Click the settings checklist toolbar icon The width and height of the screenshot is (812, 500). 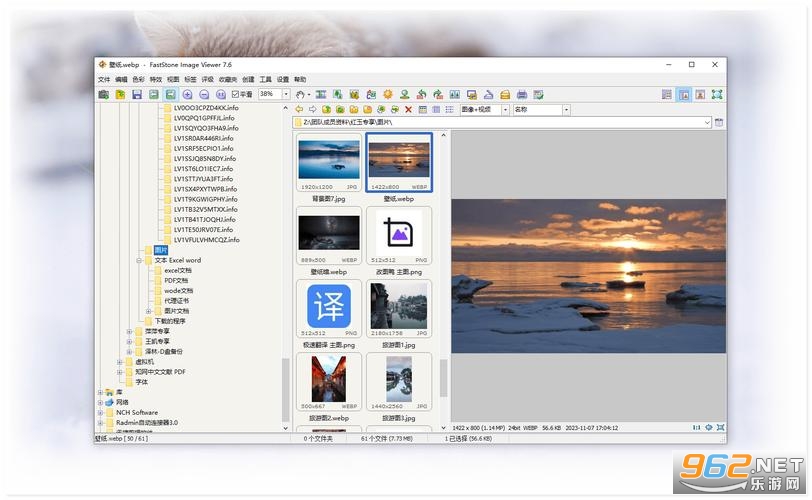pos(539,95)
